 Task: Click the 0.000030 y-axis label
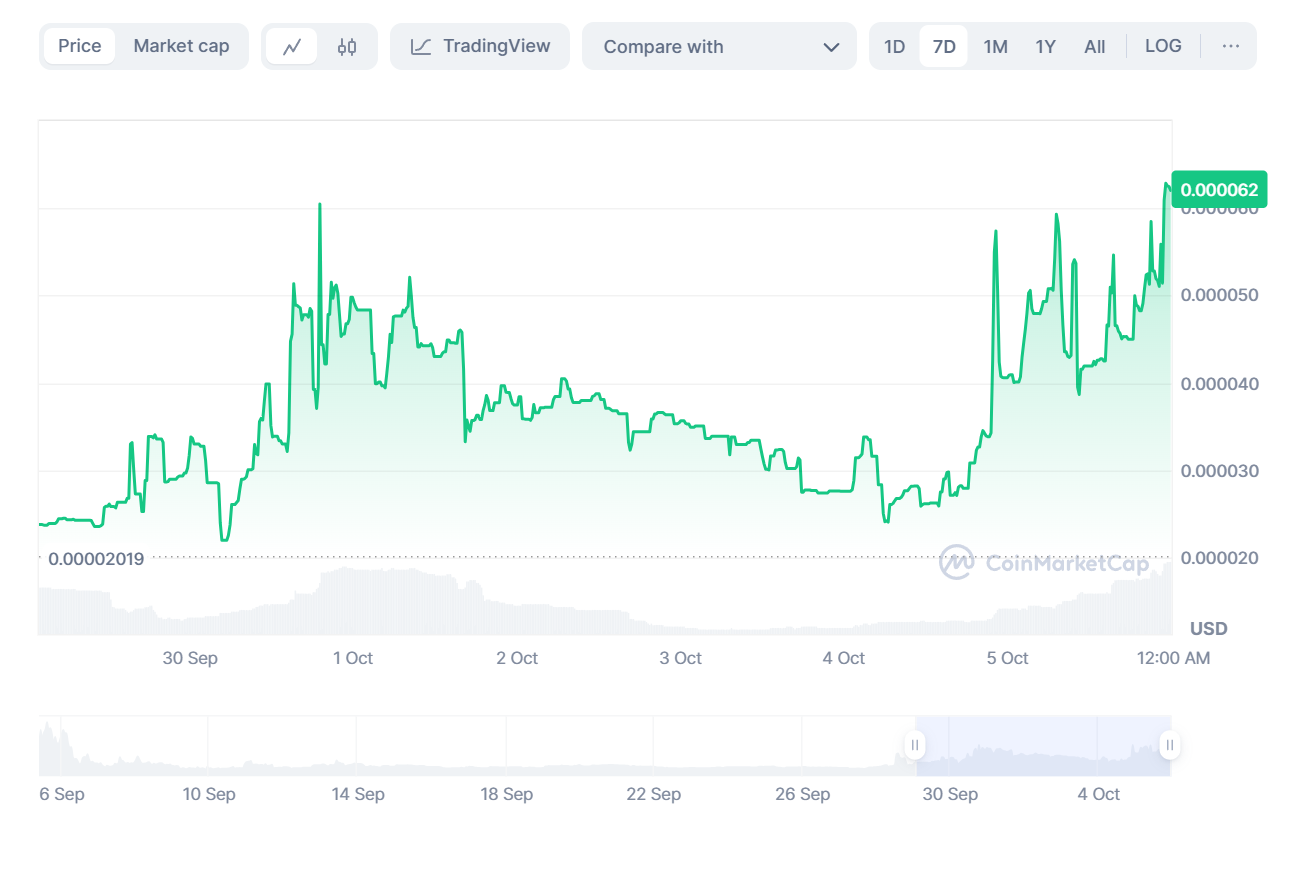[1220, 471]
